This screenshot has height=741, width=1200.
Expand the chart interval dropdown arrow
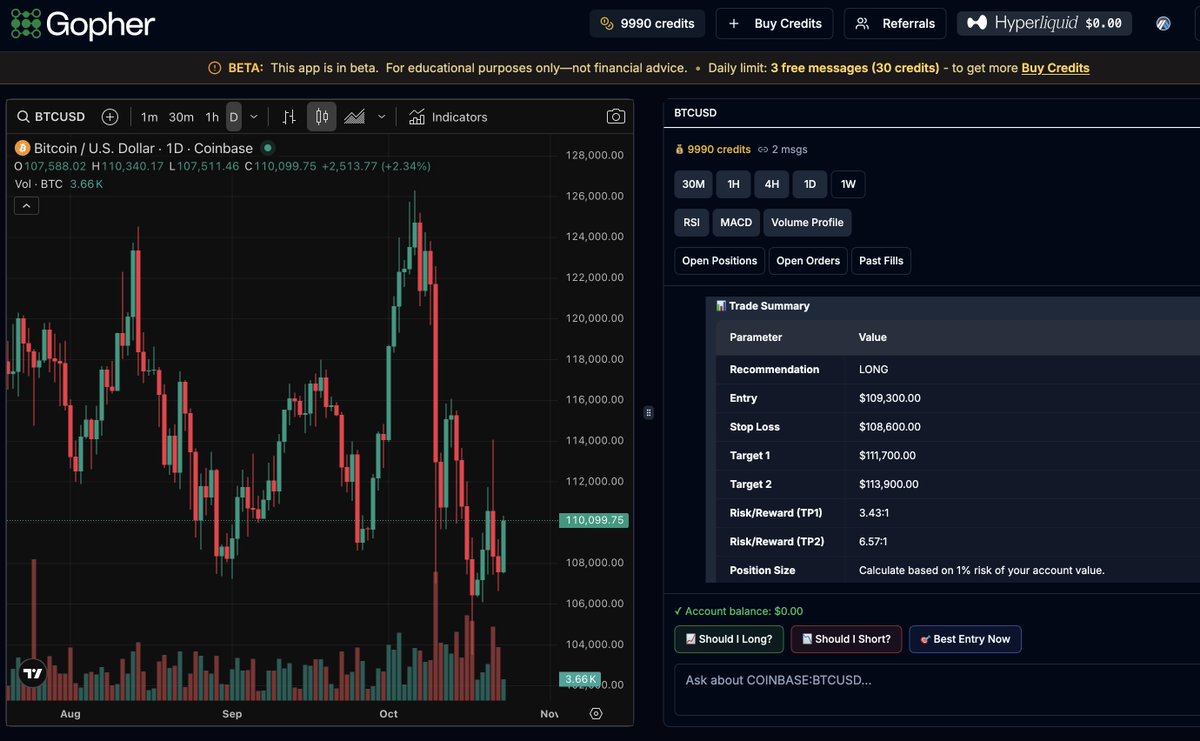tap(254, 117)
